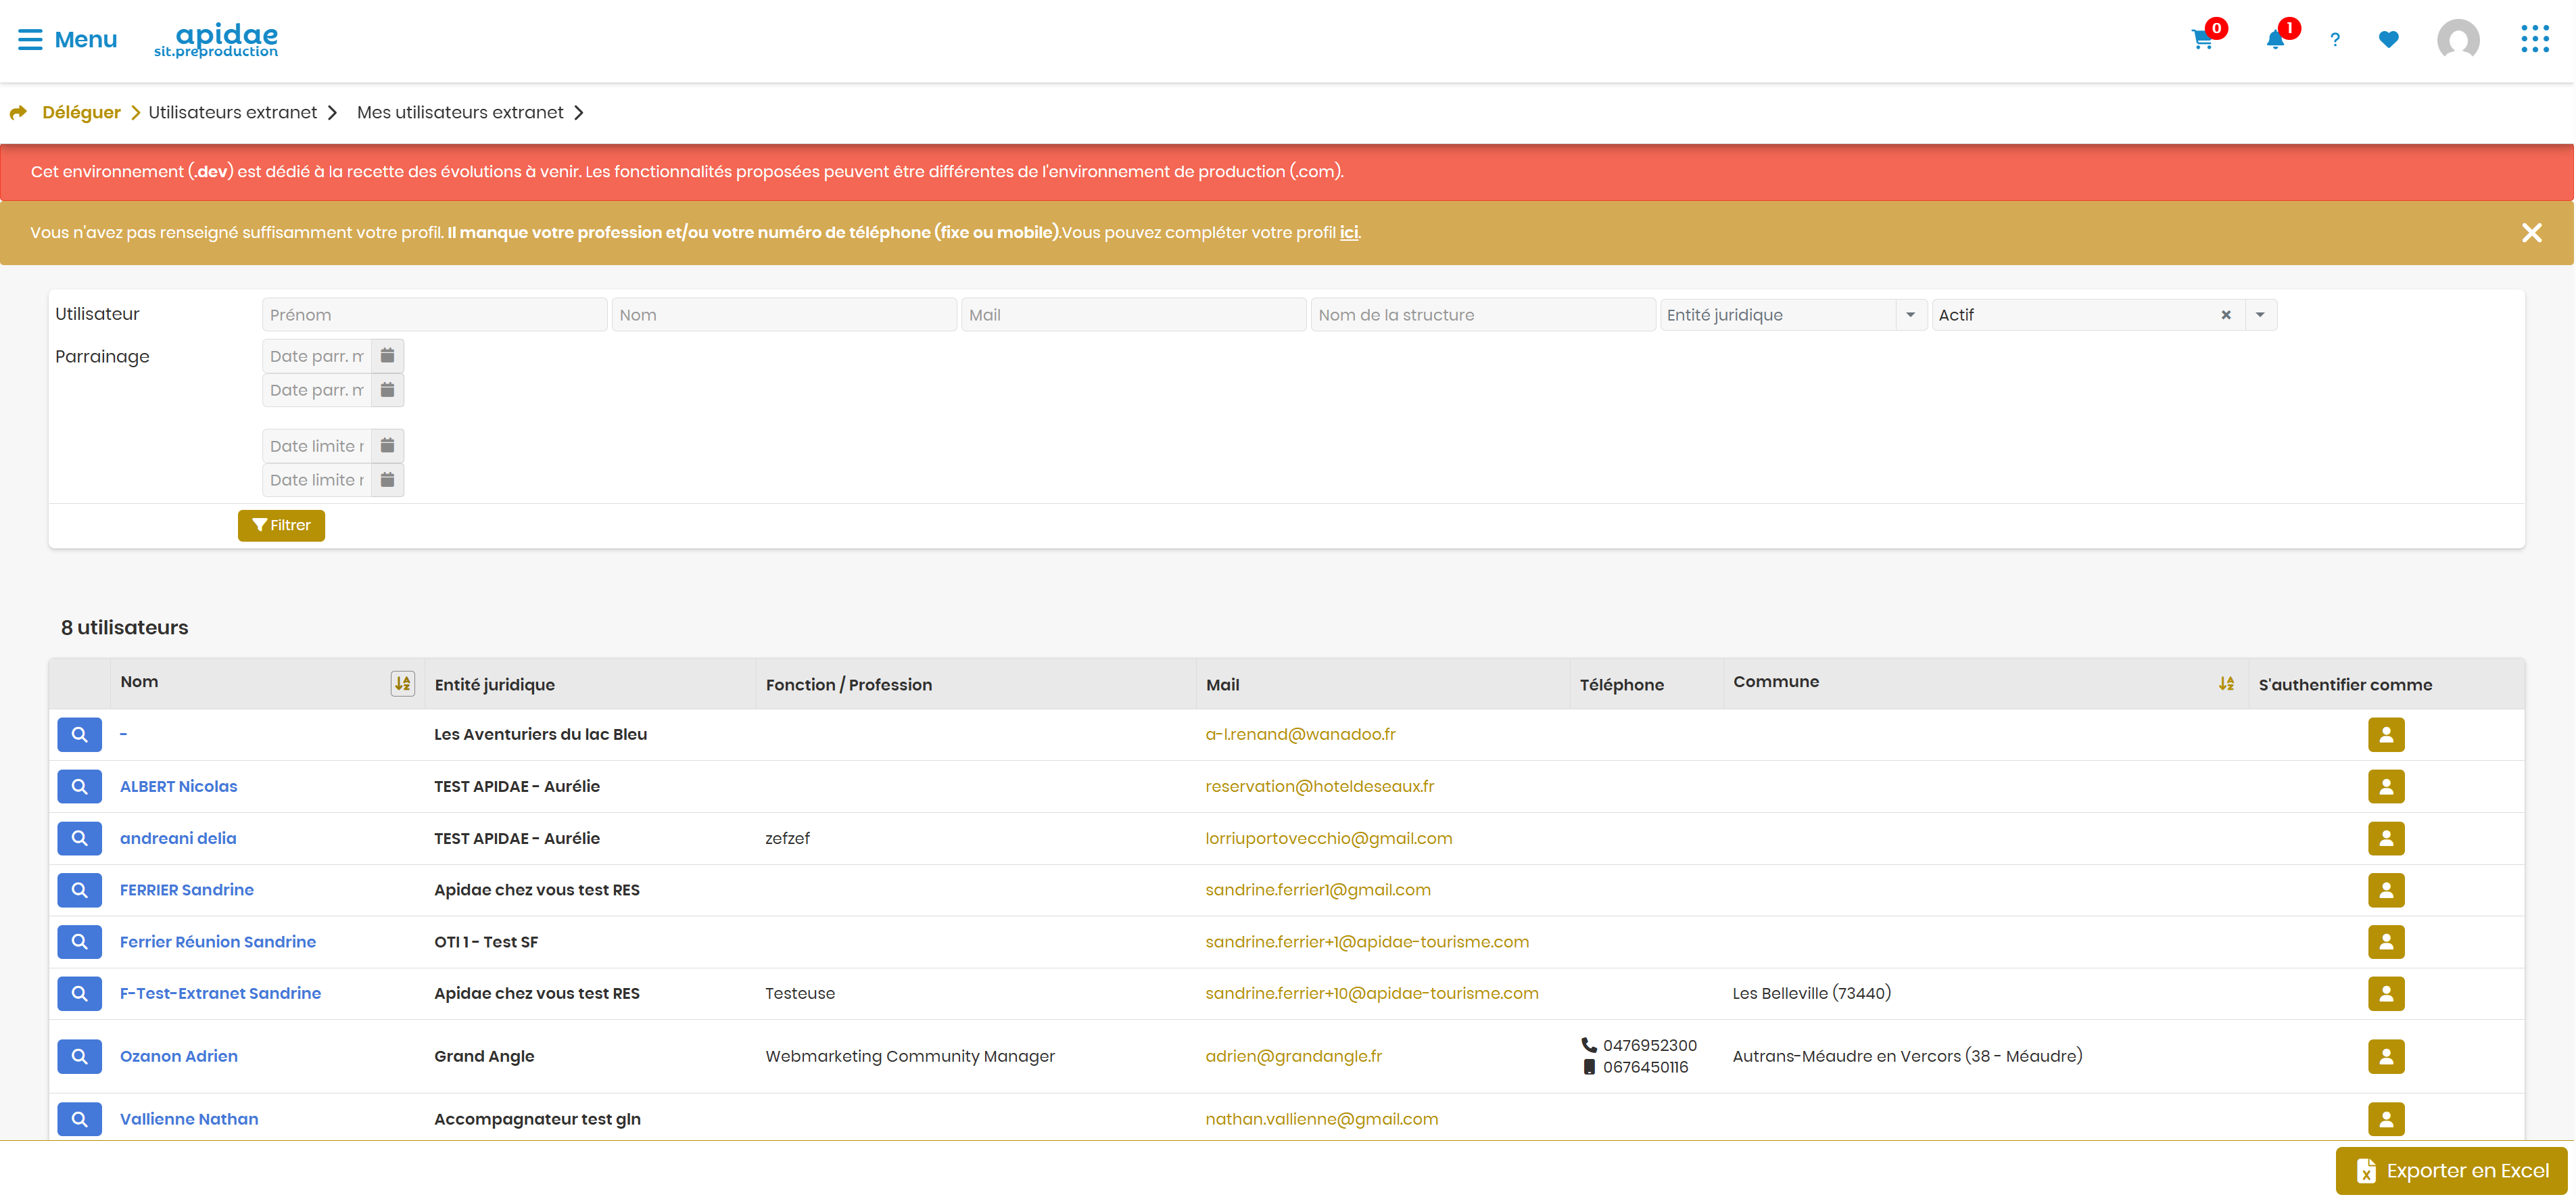Screen dimensions: 2576x1197
Task: Open ALBERT Nicolas user link
Action: coord(178,787)
